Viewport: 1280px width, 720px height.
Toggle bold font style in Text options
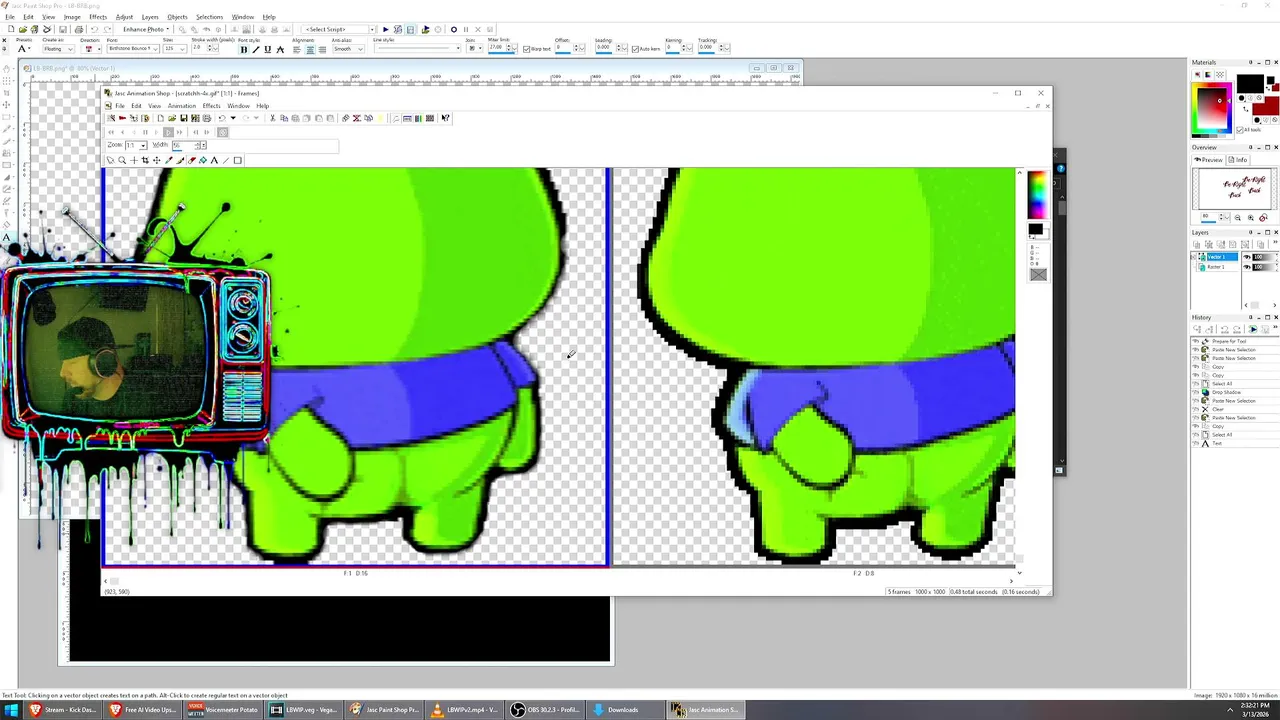[x=244, y=49]
